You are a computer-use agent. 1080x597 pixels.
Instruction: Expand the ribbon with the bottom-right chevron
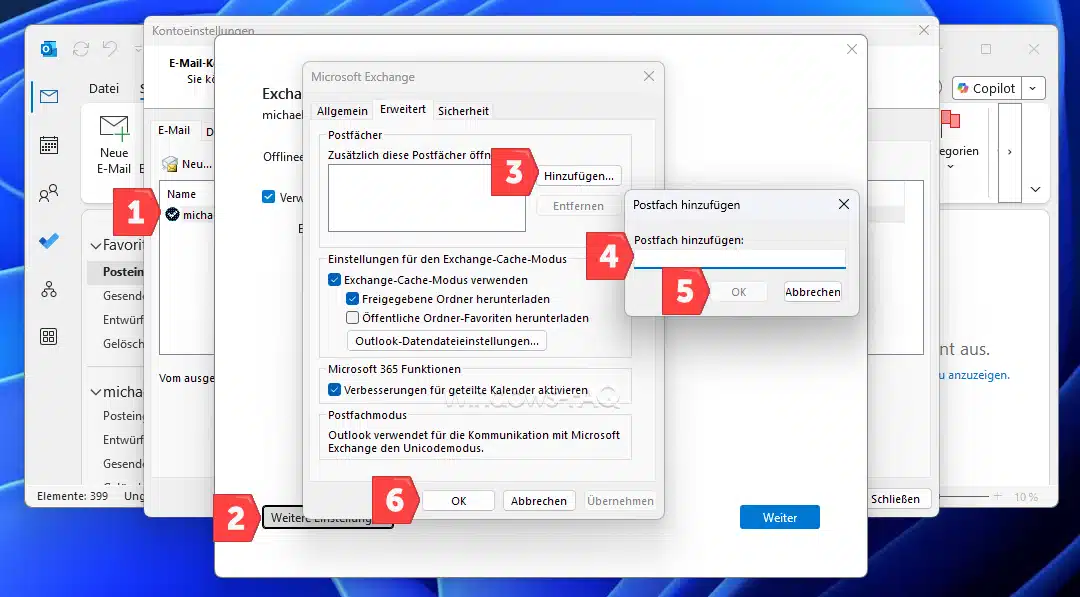[1035, 189]
